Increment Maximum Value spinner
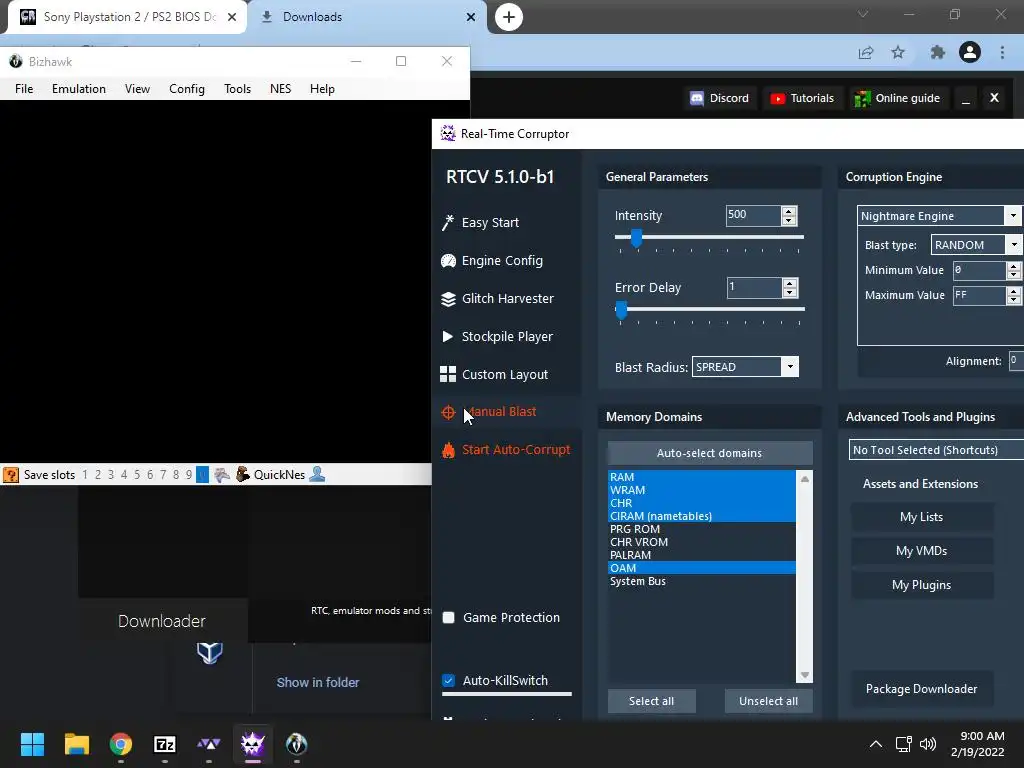This screenshot has height=768, width=1024. pos(1013,291)
